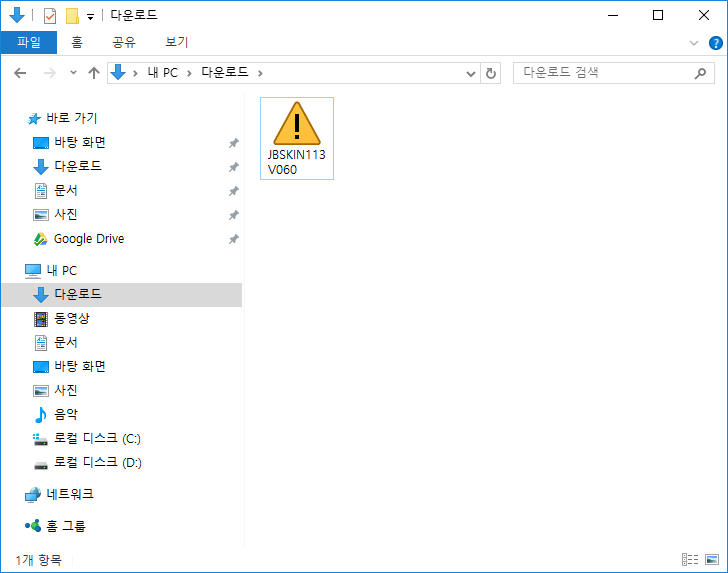
Task: Go back with the back arrow
Action: [x=20, y=73]
